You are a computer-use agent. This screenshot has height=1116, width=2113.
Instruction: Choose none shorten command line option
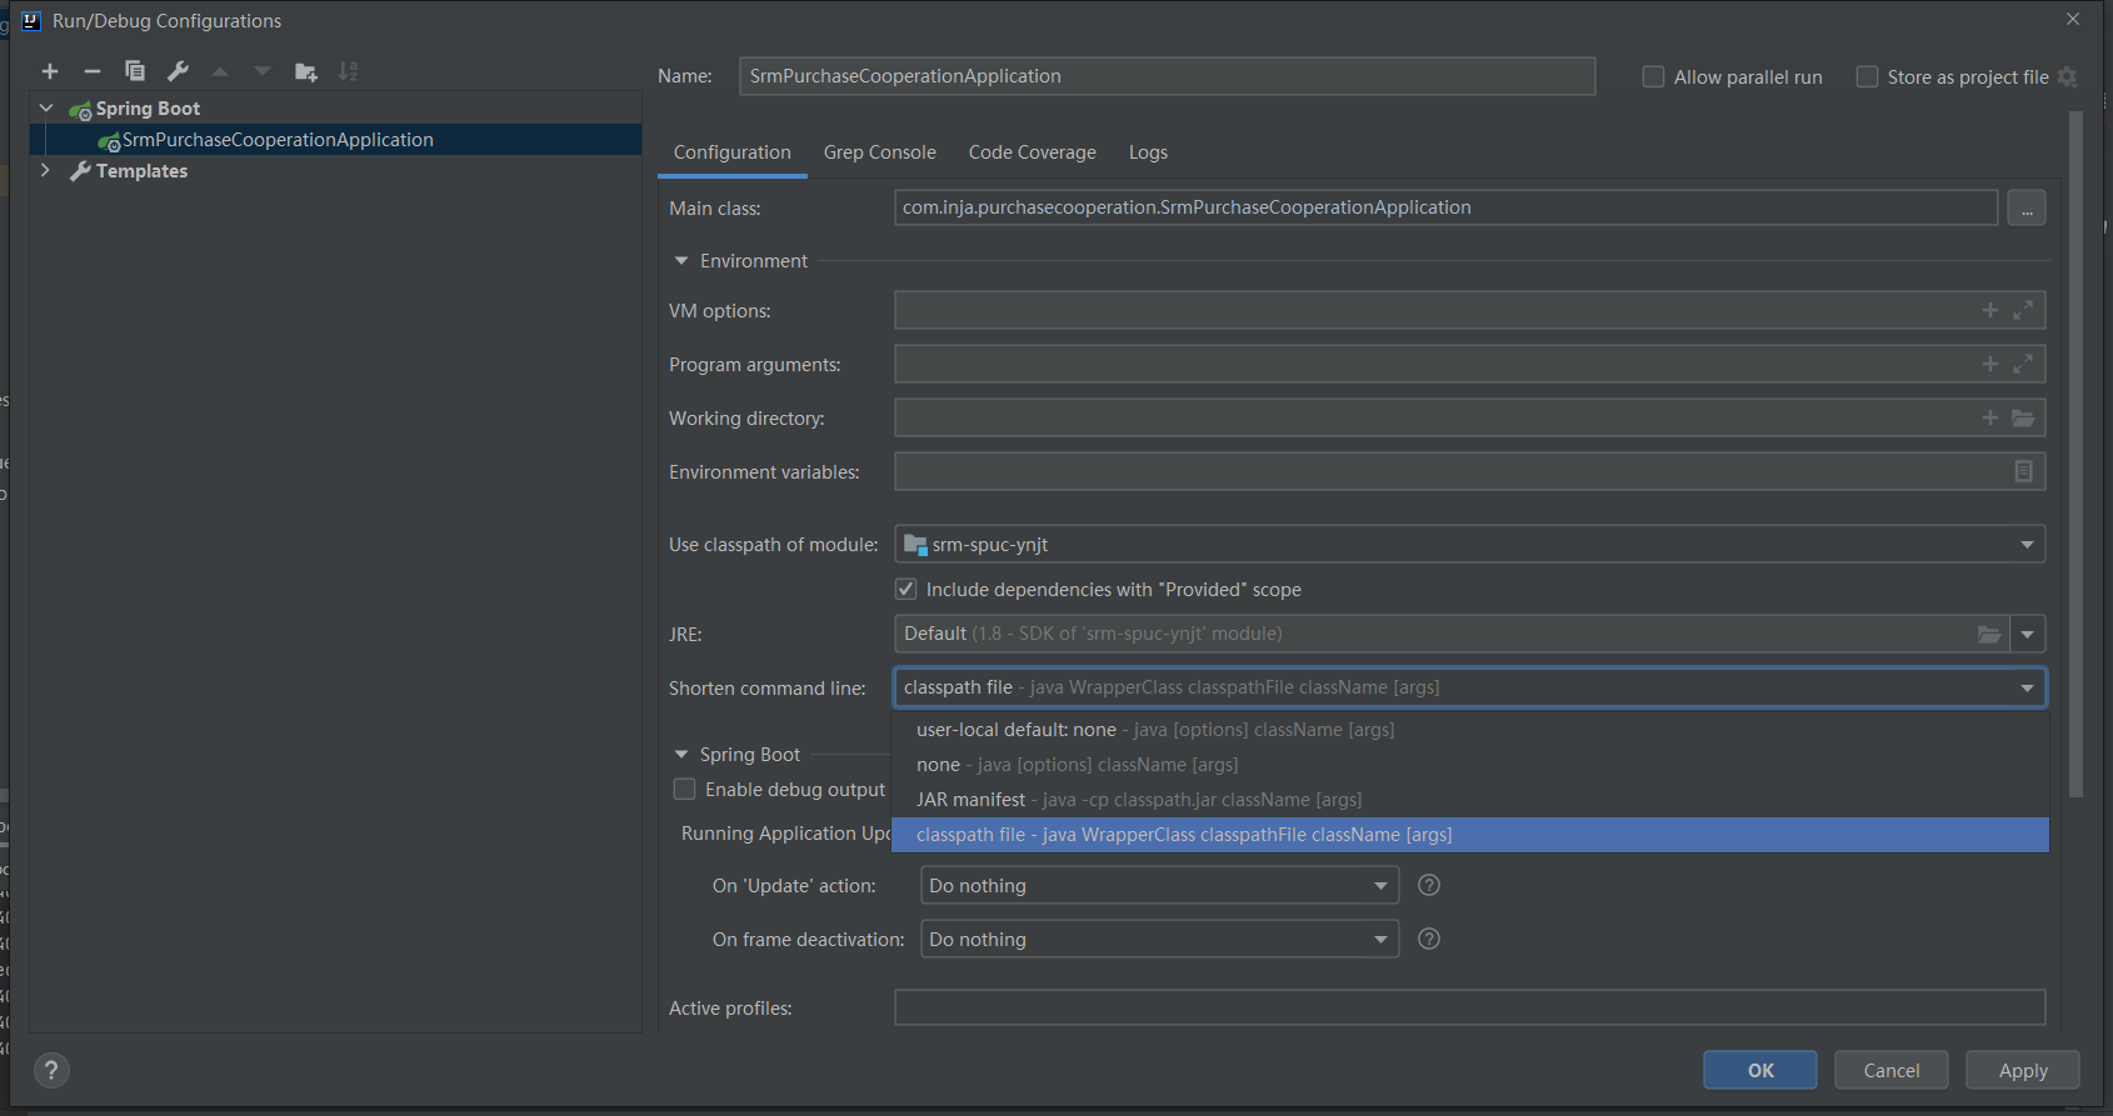coord(1469,764)
